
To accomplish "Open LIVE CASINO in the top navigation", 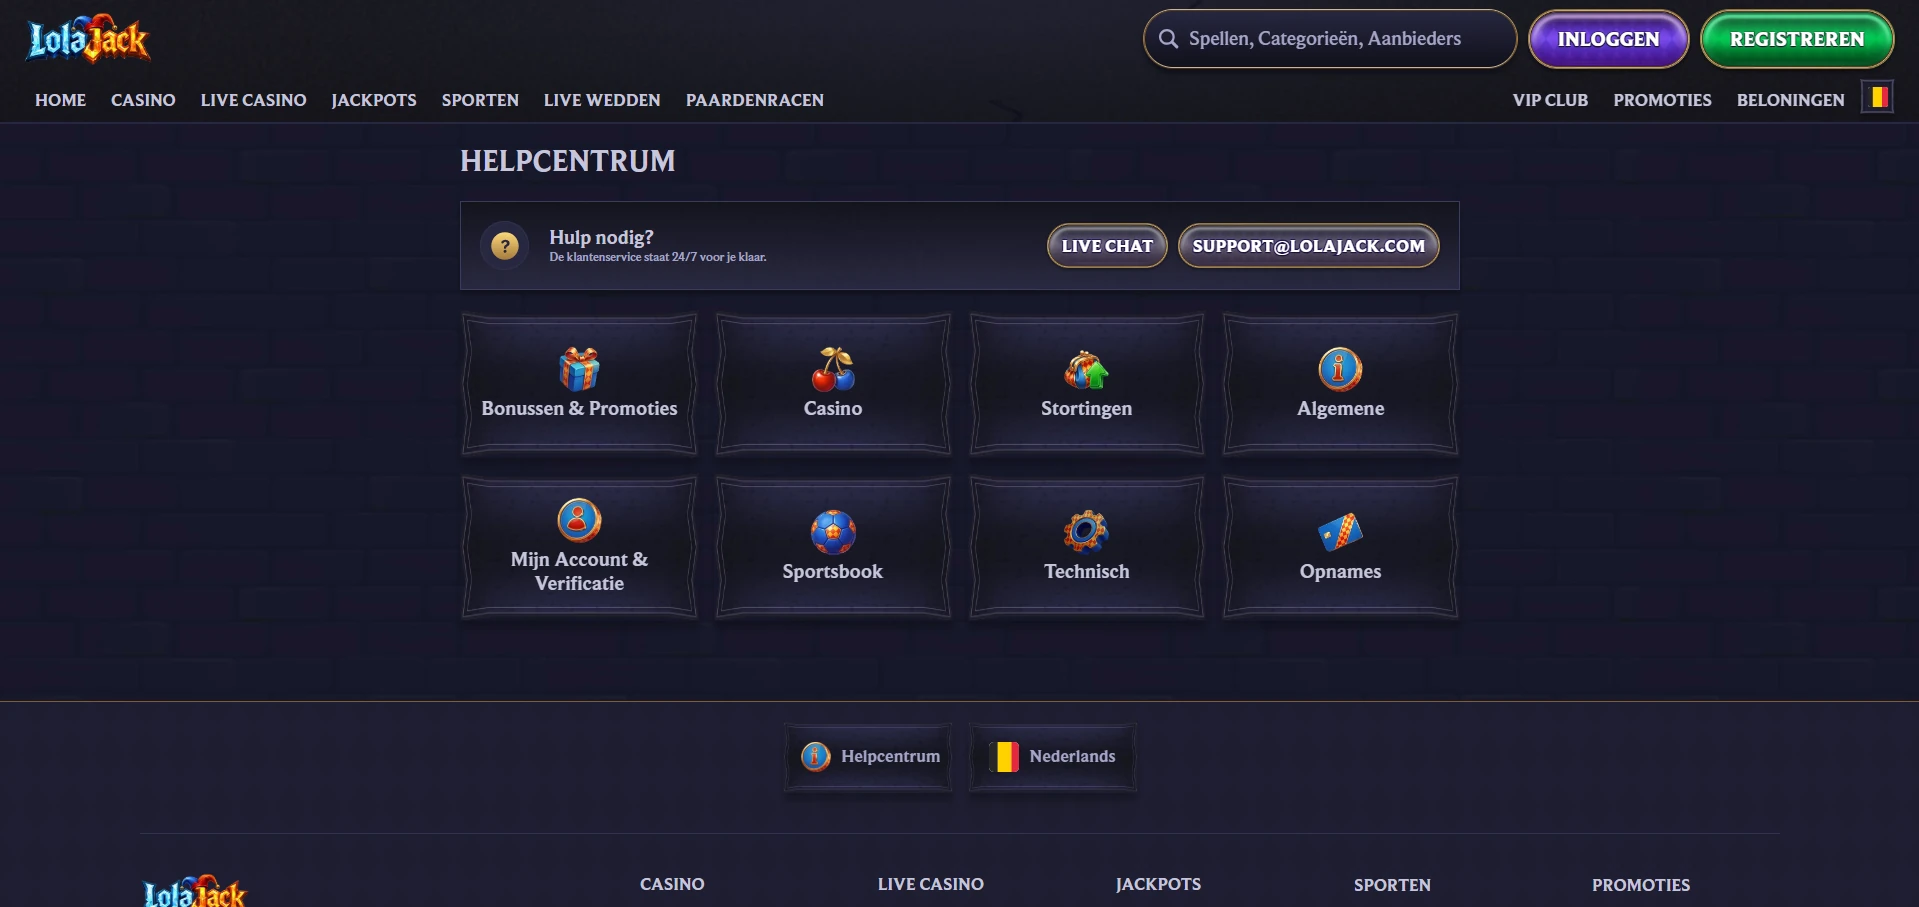I will [253, 100].
